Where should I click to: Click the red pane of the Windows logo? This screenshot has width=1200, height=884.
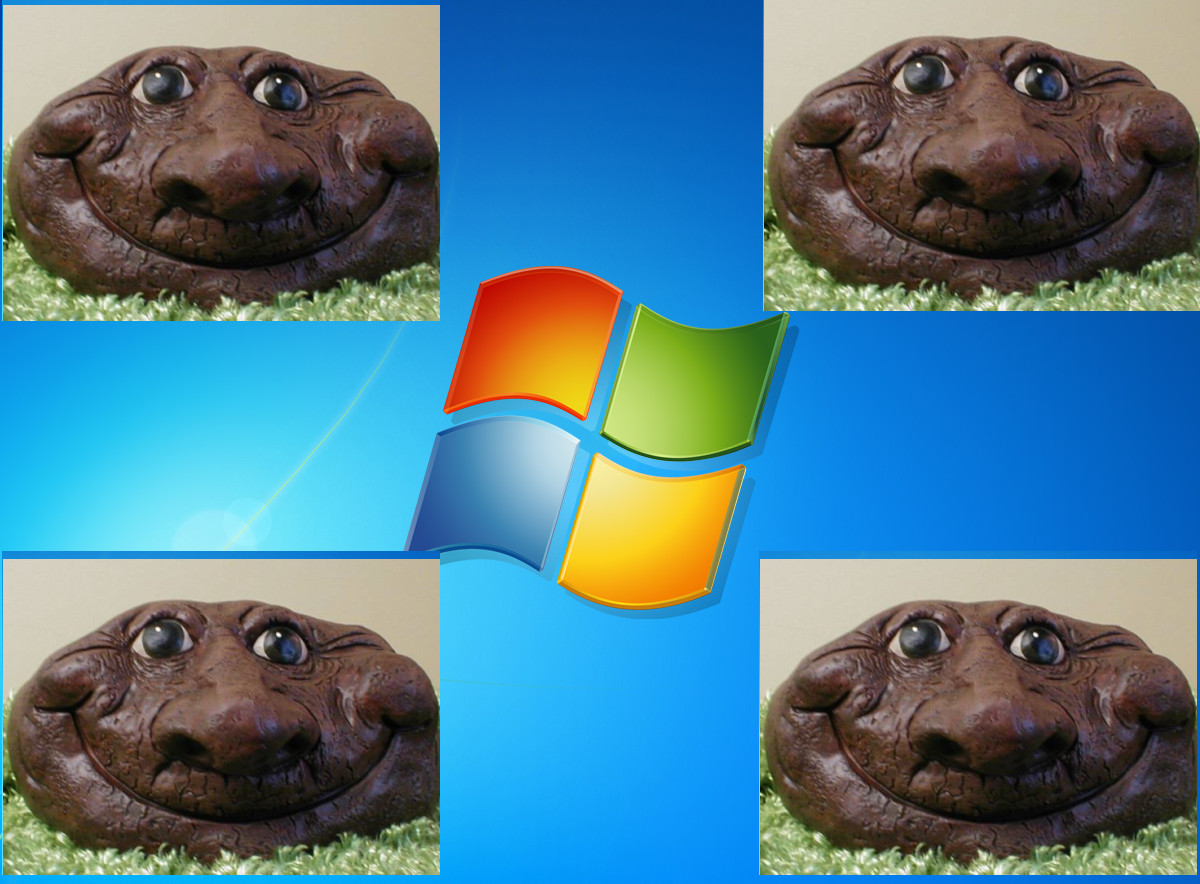(533, 342)
